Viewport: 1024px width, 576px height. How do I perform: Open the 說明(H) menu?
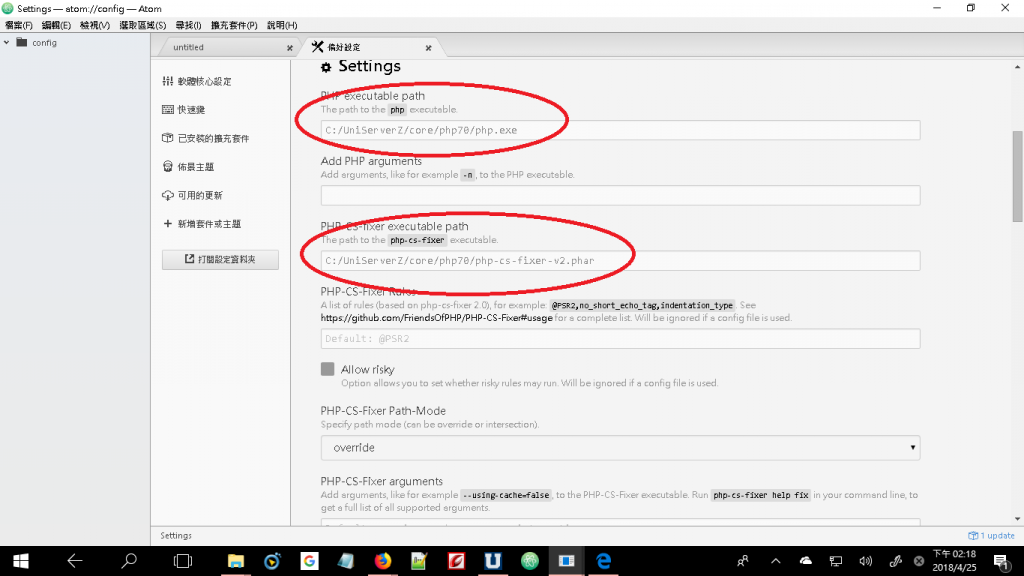point(282,25)
